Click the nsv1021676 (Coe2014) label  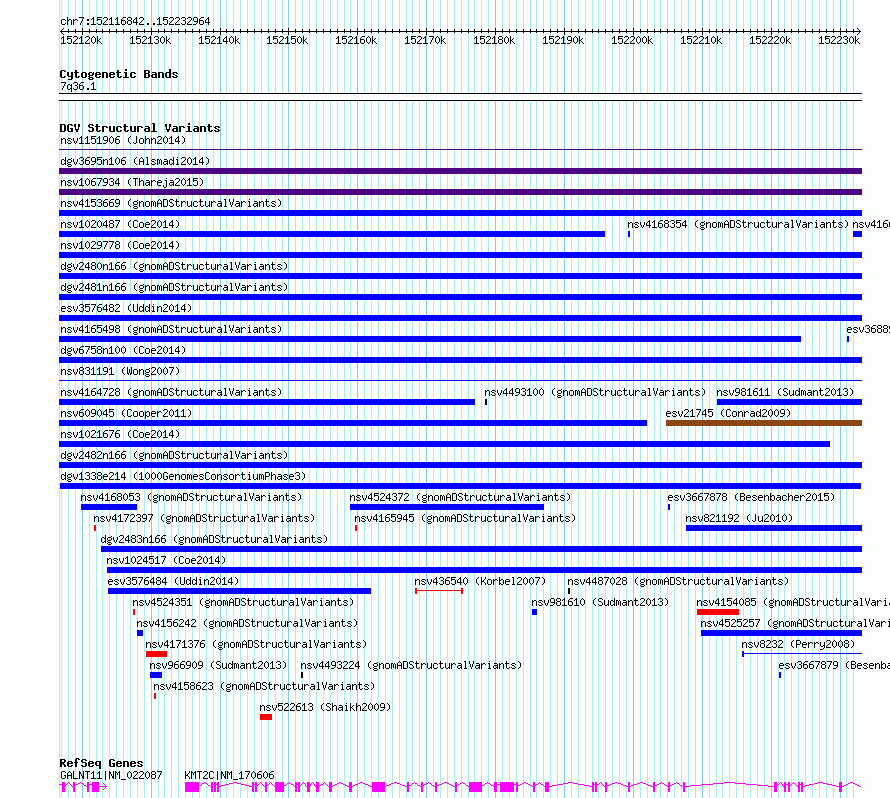[120, 434]
